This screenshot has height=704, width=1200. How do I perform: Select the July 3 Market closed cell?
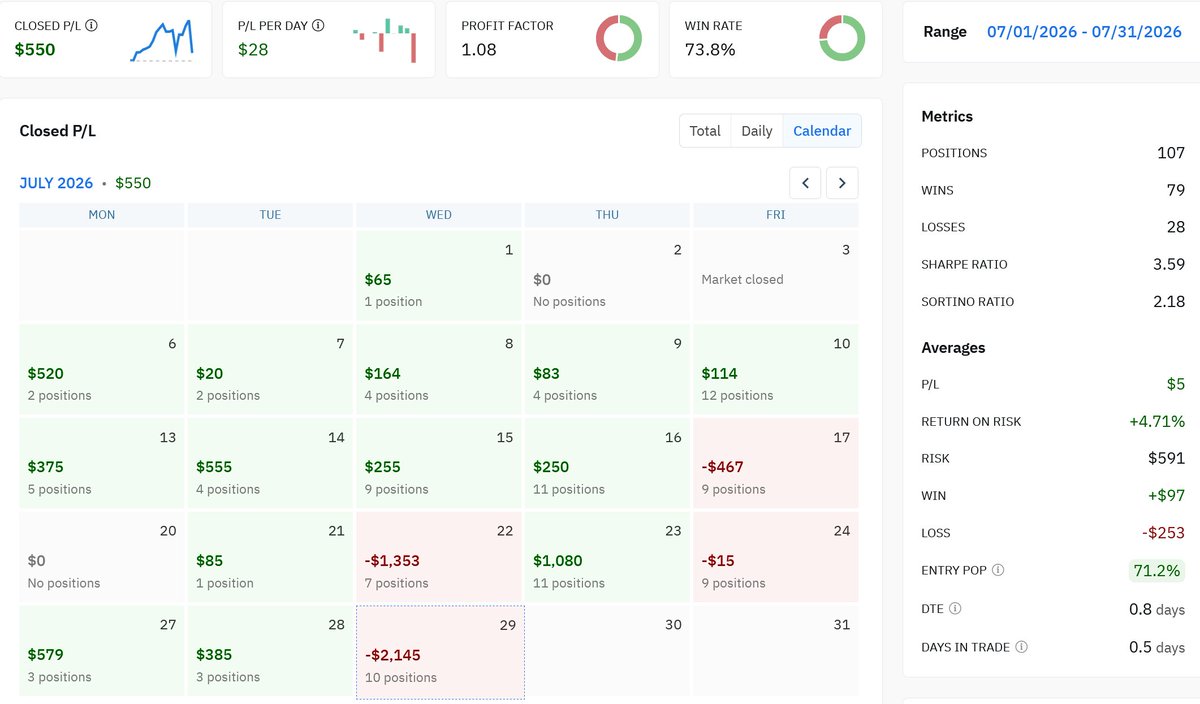[775, 275]
